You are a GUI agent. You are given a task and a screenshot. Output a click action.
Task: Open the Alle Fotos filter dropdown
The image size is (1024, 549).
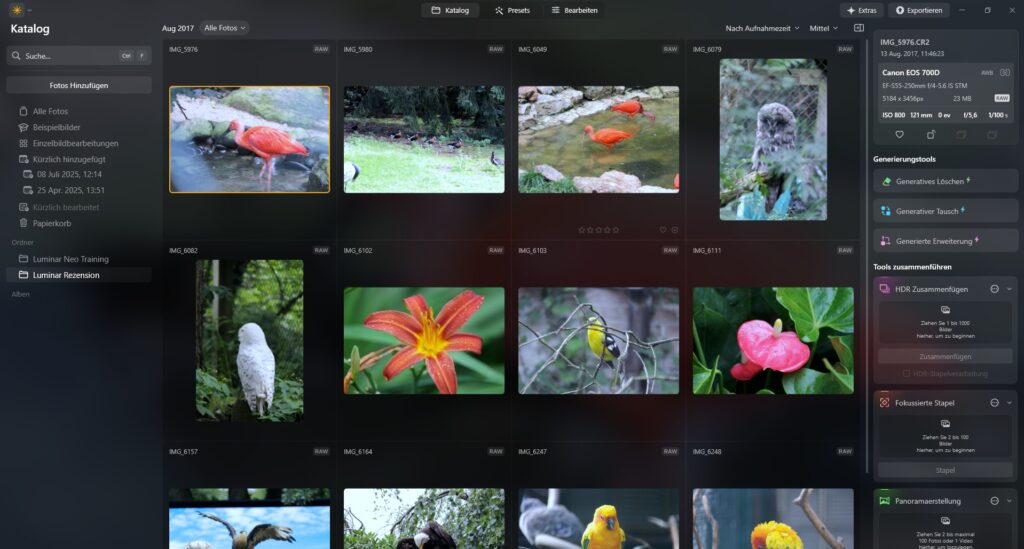224,28
